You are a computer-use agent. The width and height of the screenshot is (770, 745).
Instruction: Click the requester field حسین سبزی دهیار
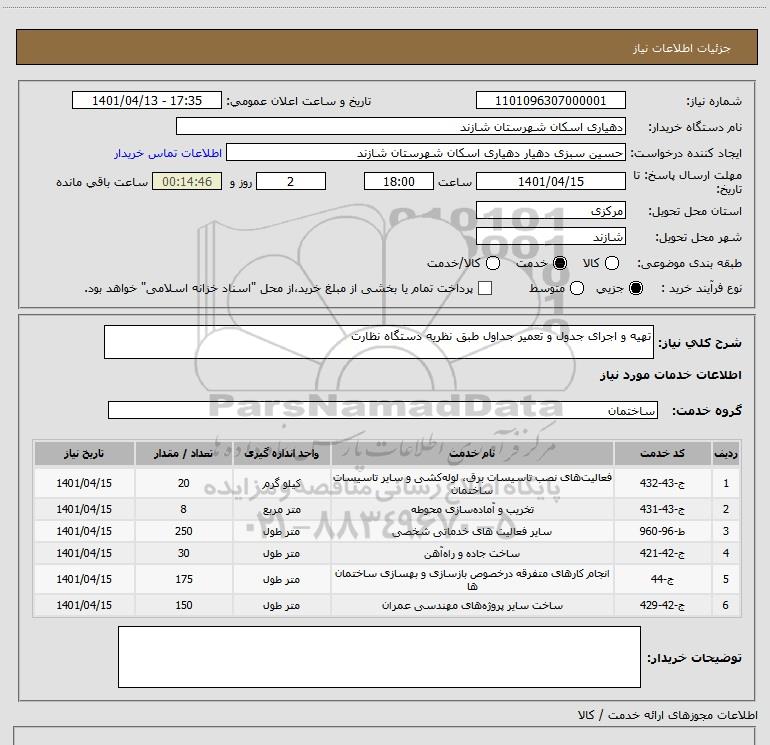426,152
